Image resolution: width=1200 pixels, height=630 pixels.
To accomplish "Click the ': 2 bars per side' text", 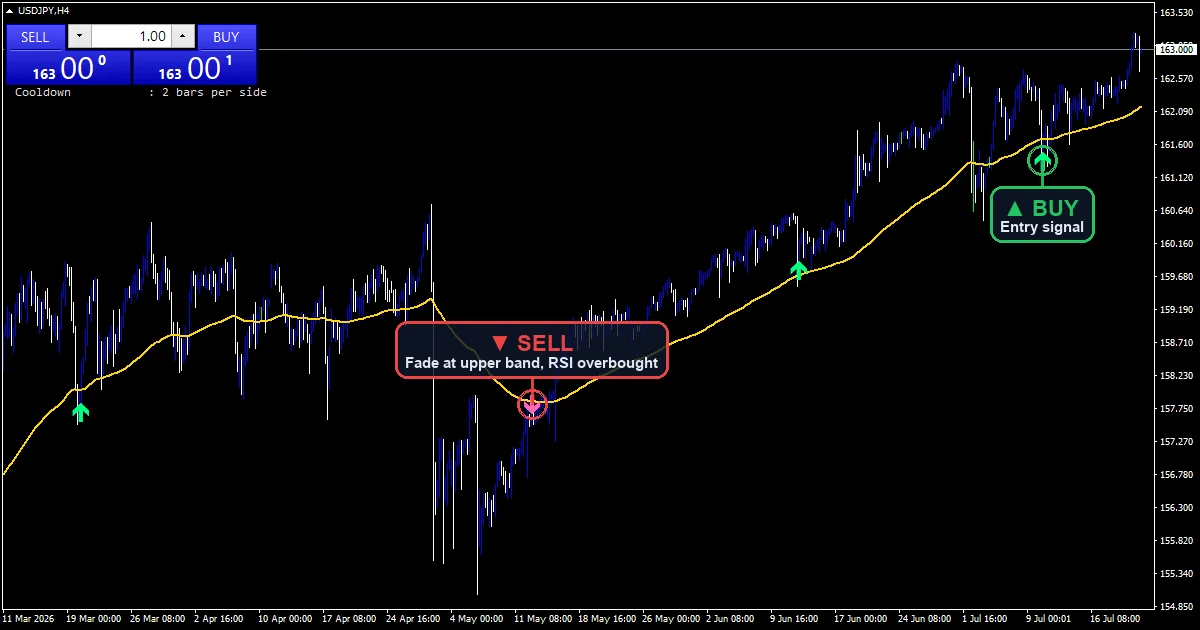I will point(207,92).
